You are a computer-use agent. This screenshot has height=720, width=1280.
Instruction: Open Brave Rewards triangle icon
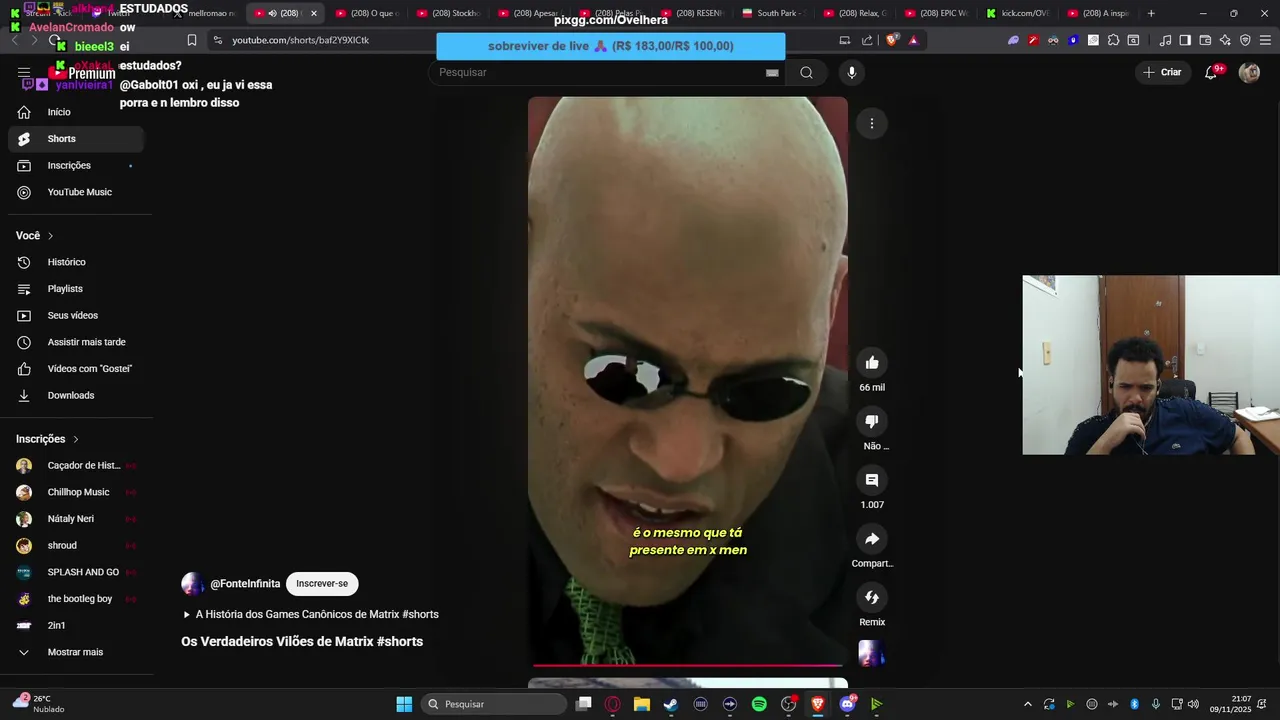(913, 40)
